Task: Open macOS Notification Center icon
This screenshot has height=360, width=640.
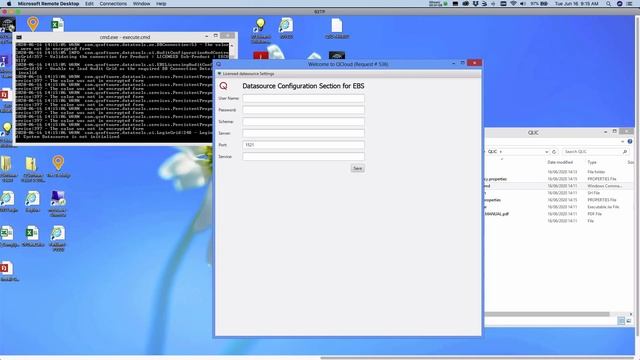Action: 629,4
